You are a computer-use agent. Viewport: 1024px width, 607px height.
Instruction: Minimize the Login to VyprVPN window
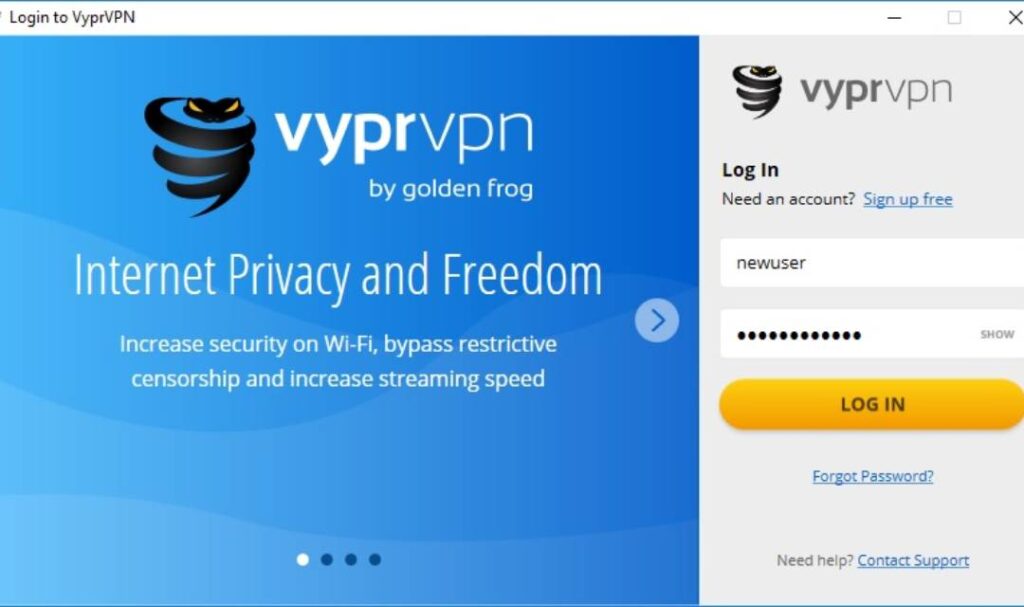coord(895,18)
